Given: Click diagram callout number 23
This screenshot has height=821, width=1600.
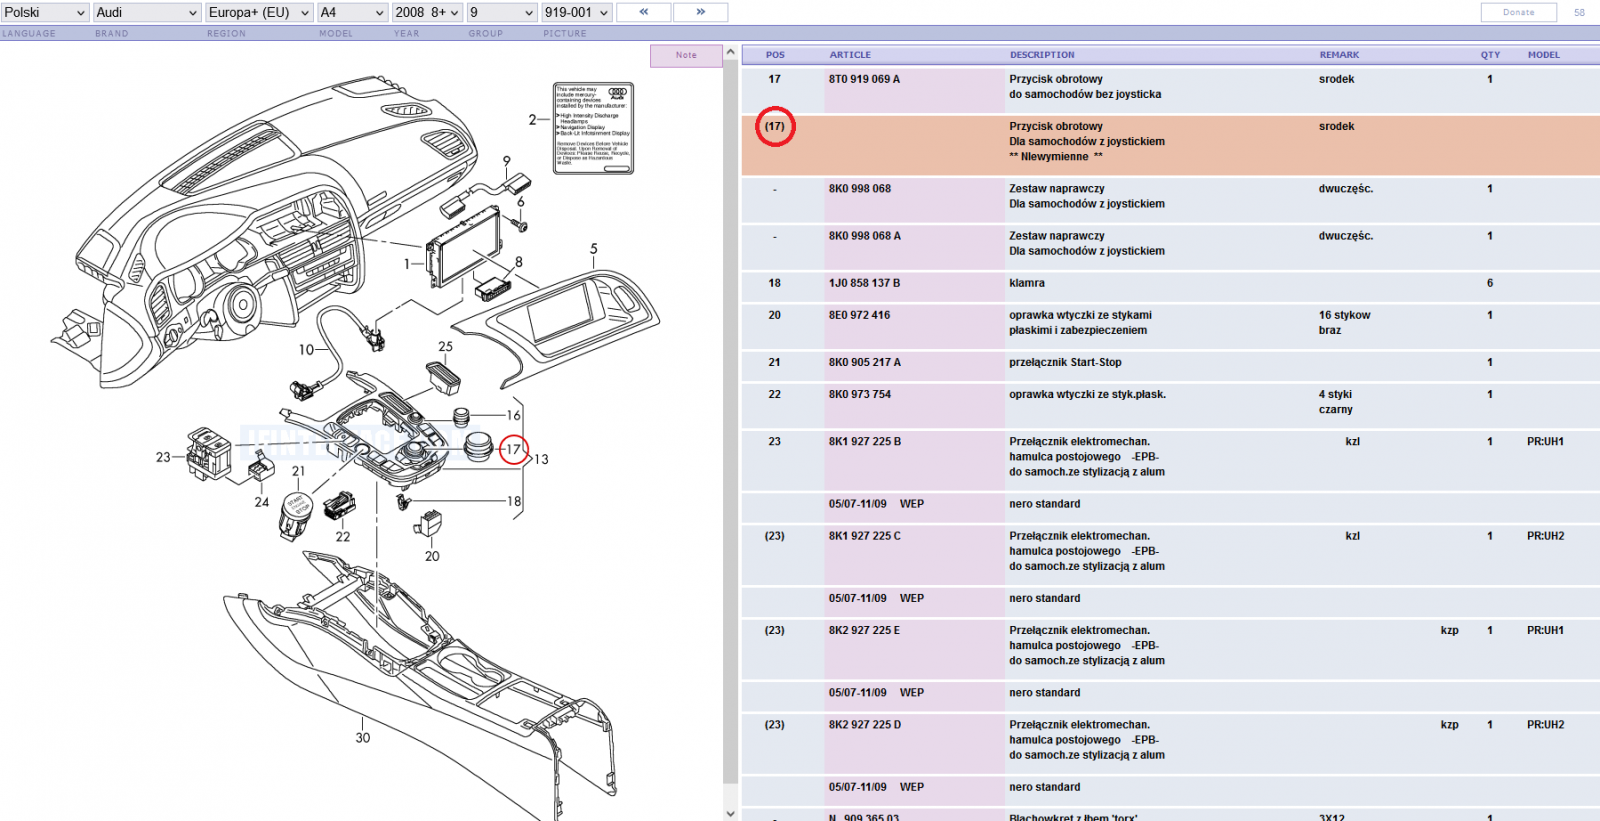Looking at the screenshot, I should tap(163, 457).
